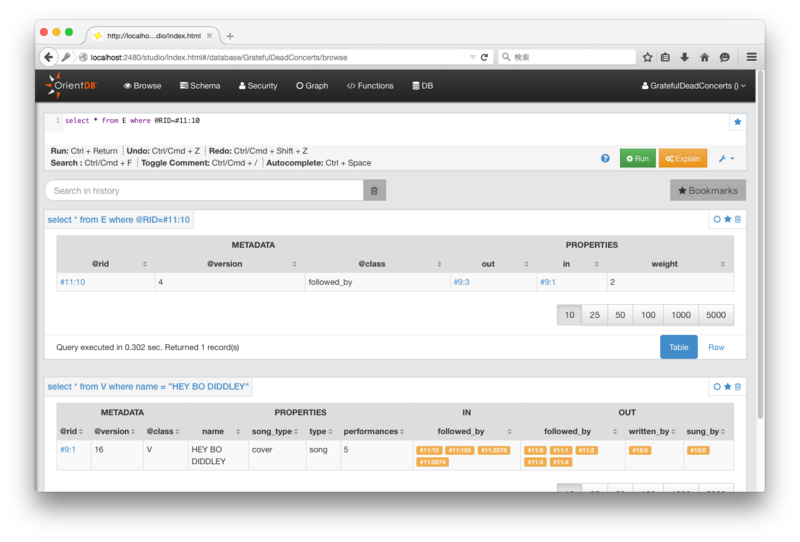Open the Browse section
Image resolution: width=800 pixels, height=542 pixels.
click(x=142, y=86)
